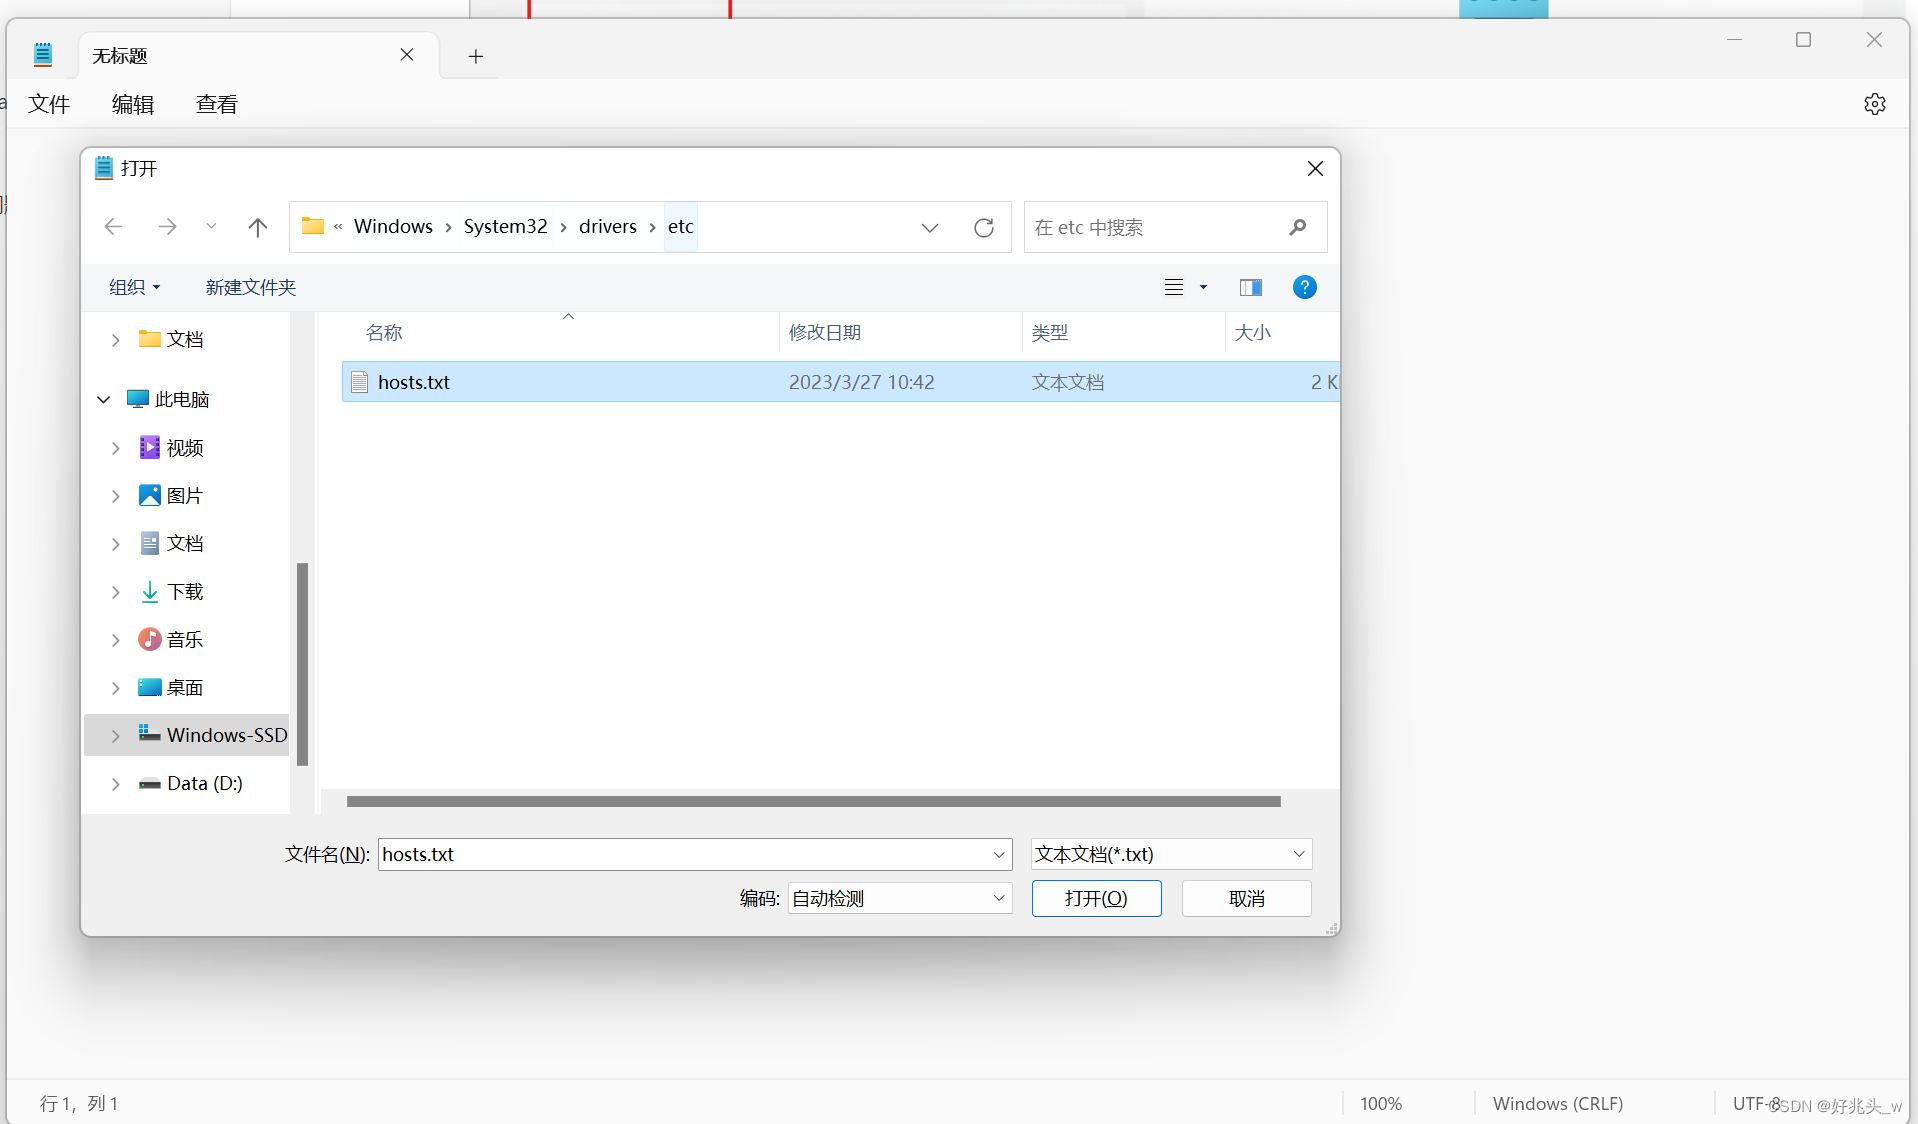Image resolution: width=1918 pixels, height=1124 pixels.
Task: Sort by the Date modified (修改日期) column header
Action: tap(825, 333)
